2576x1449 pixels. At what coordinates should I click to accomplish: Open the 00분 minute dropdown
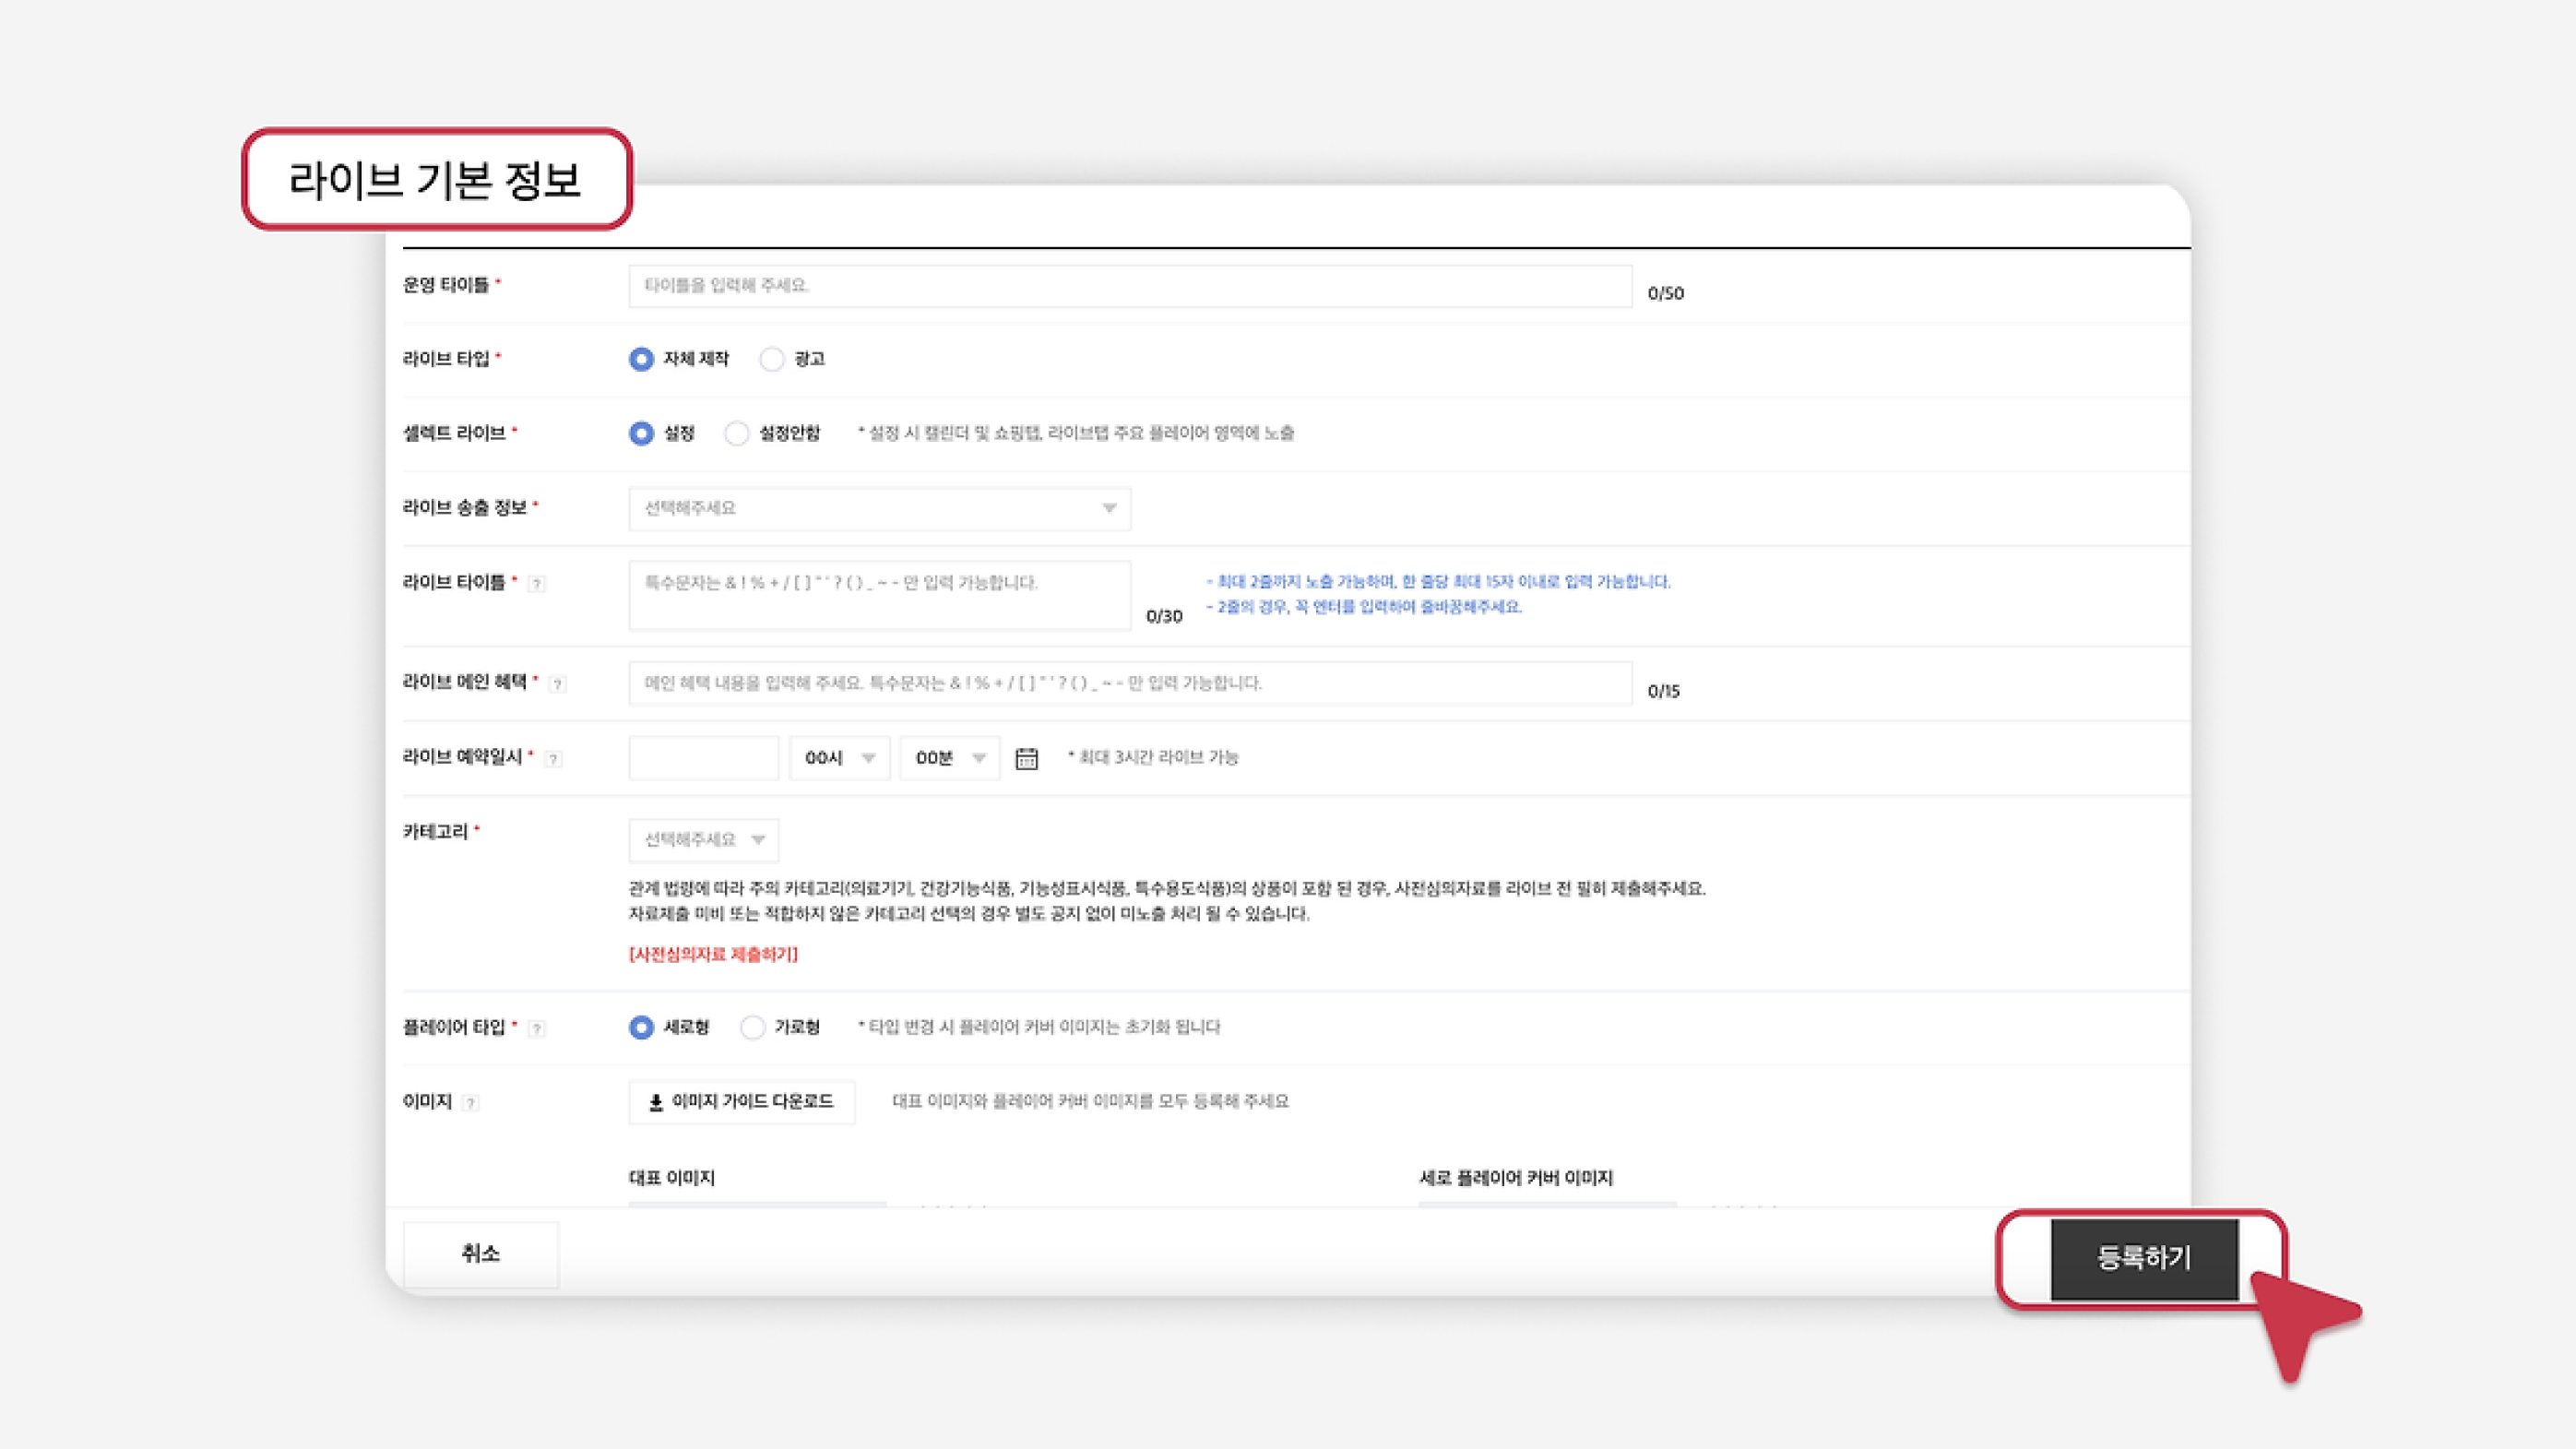[950, 758]
